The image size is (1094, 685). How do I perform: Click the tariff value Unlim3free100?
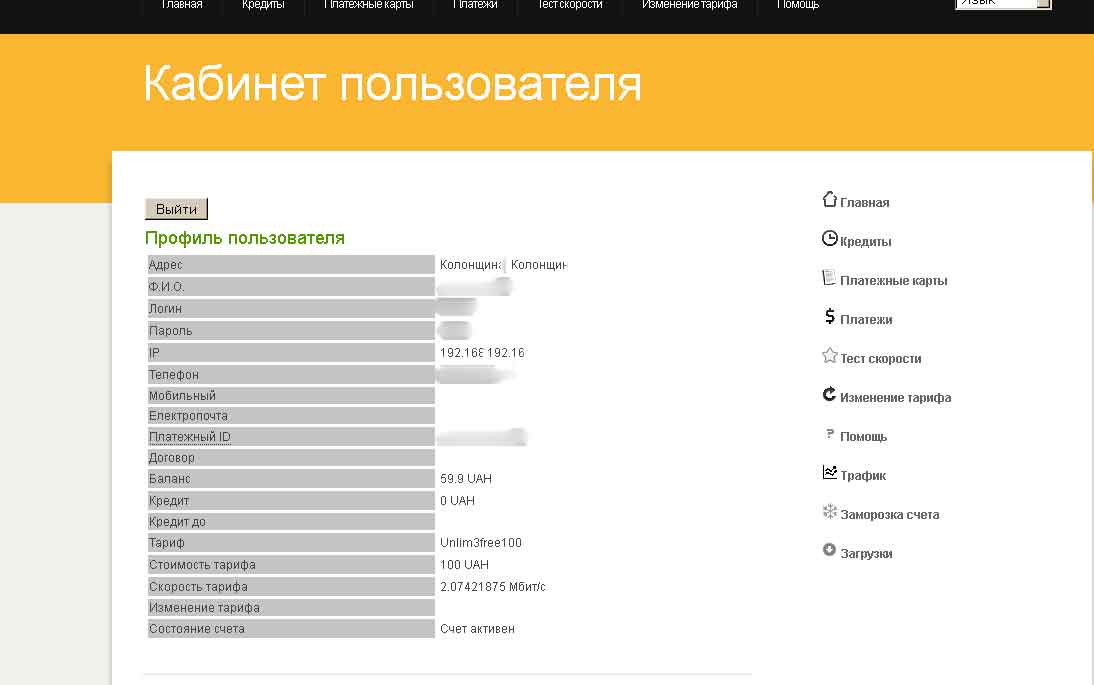click(481, 543)
